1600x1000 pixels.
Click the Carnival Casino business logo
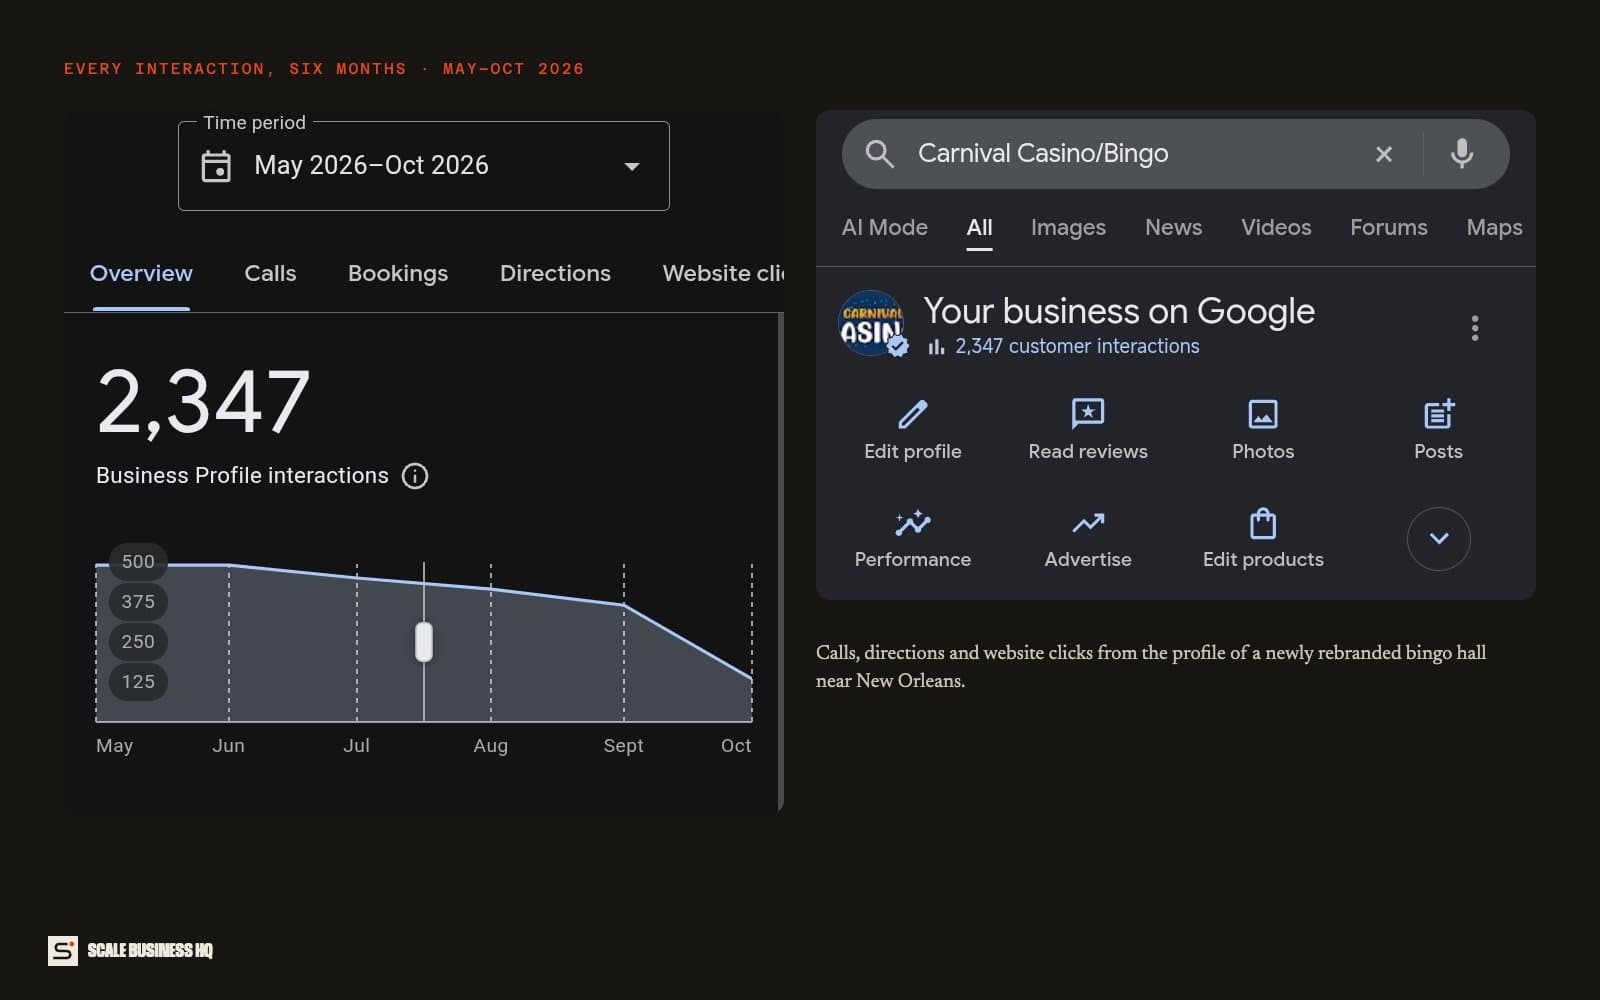click(872, 323)
